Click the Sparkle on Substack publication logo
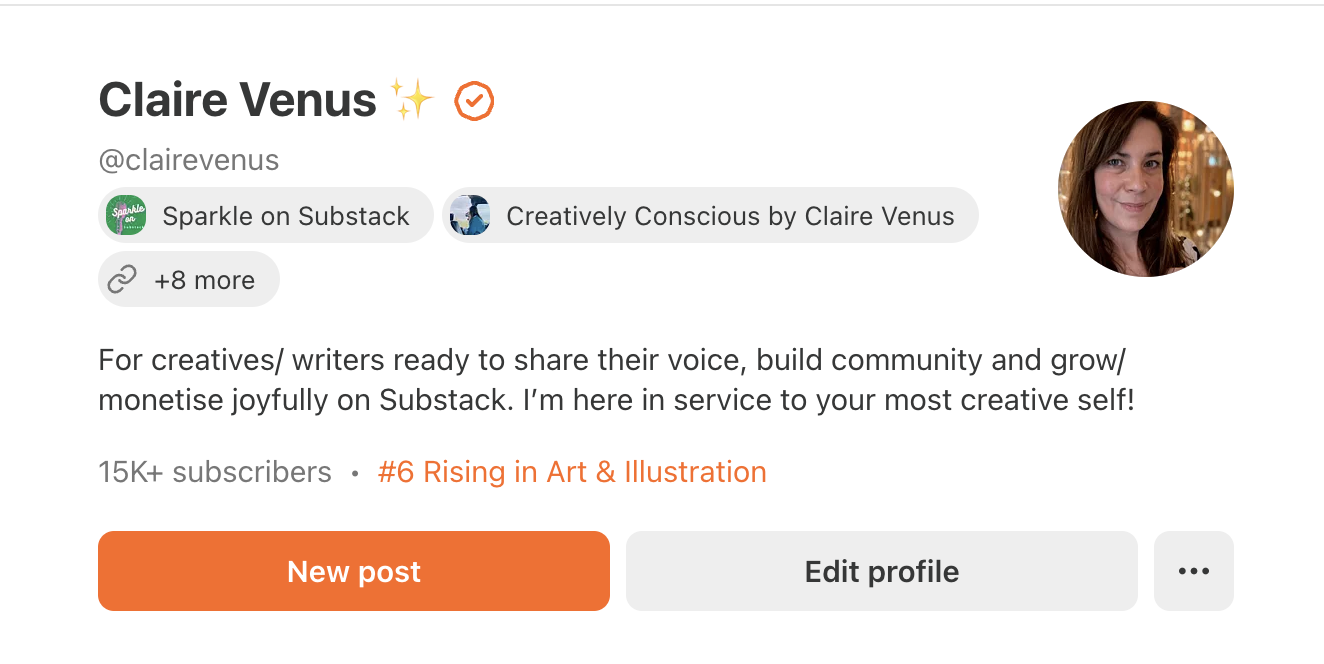This screenshot has height=664, width=1324. [x=124, y=215]
